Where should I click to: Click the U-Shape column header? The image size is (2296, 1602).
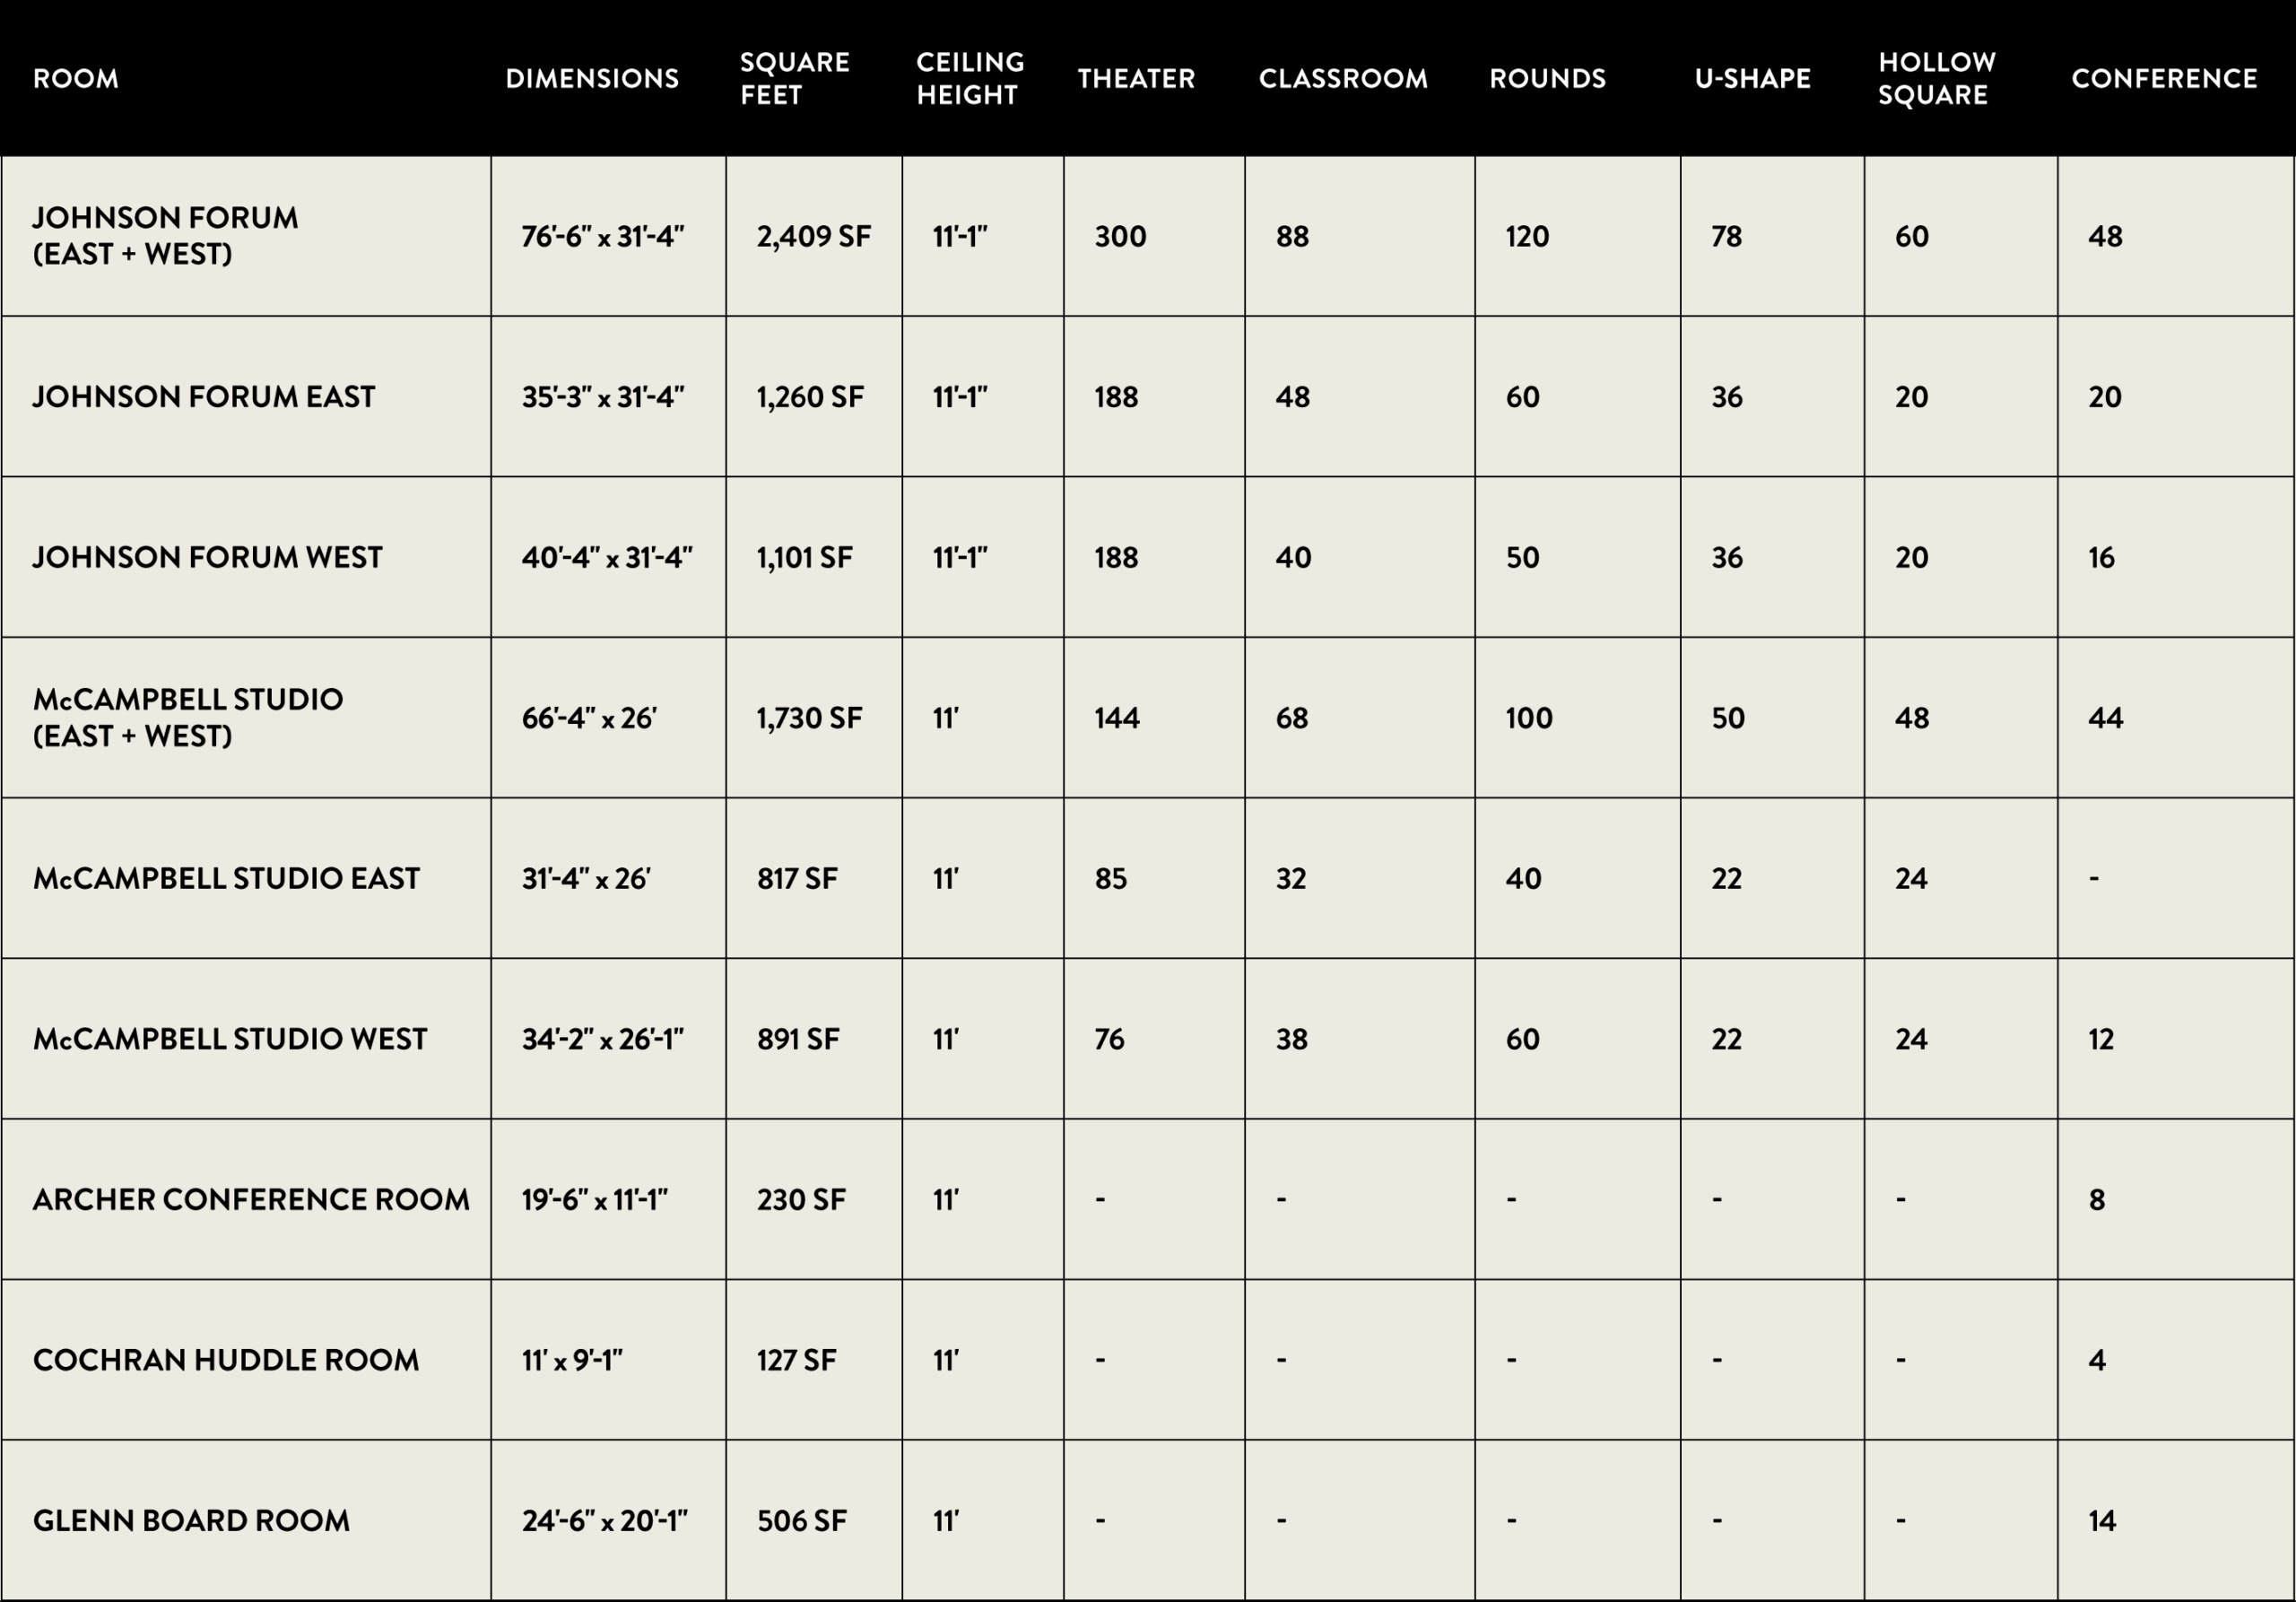pyautogui.click(x=1752, y=78)
